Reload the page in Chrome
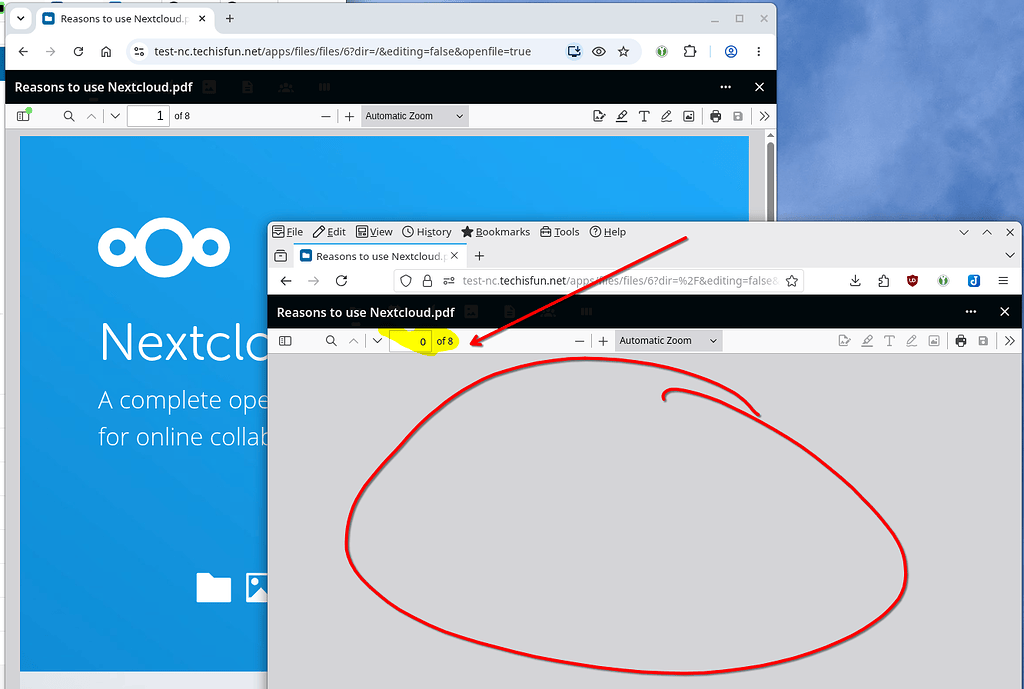The width and height of the screenshot is (1024, 689). pos(78,52)
